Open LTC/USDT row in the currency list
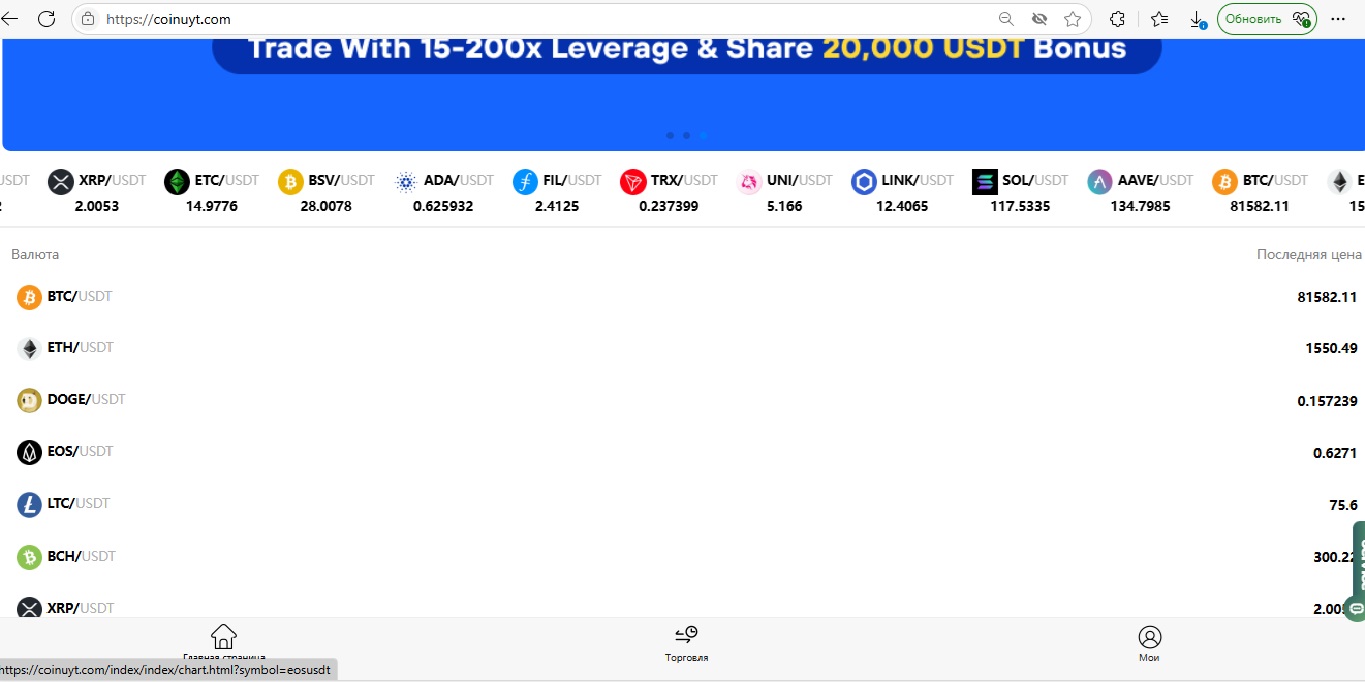This screenshot has width=1365, height=682. pos(682,504)
